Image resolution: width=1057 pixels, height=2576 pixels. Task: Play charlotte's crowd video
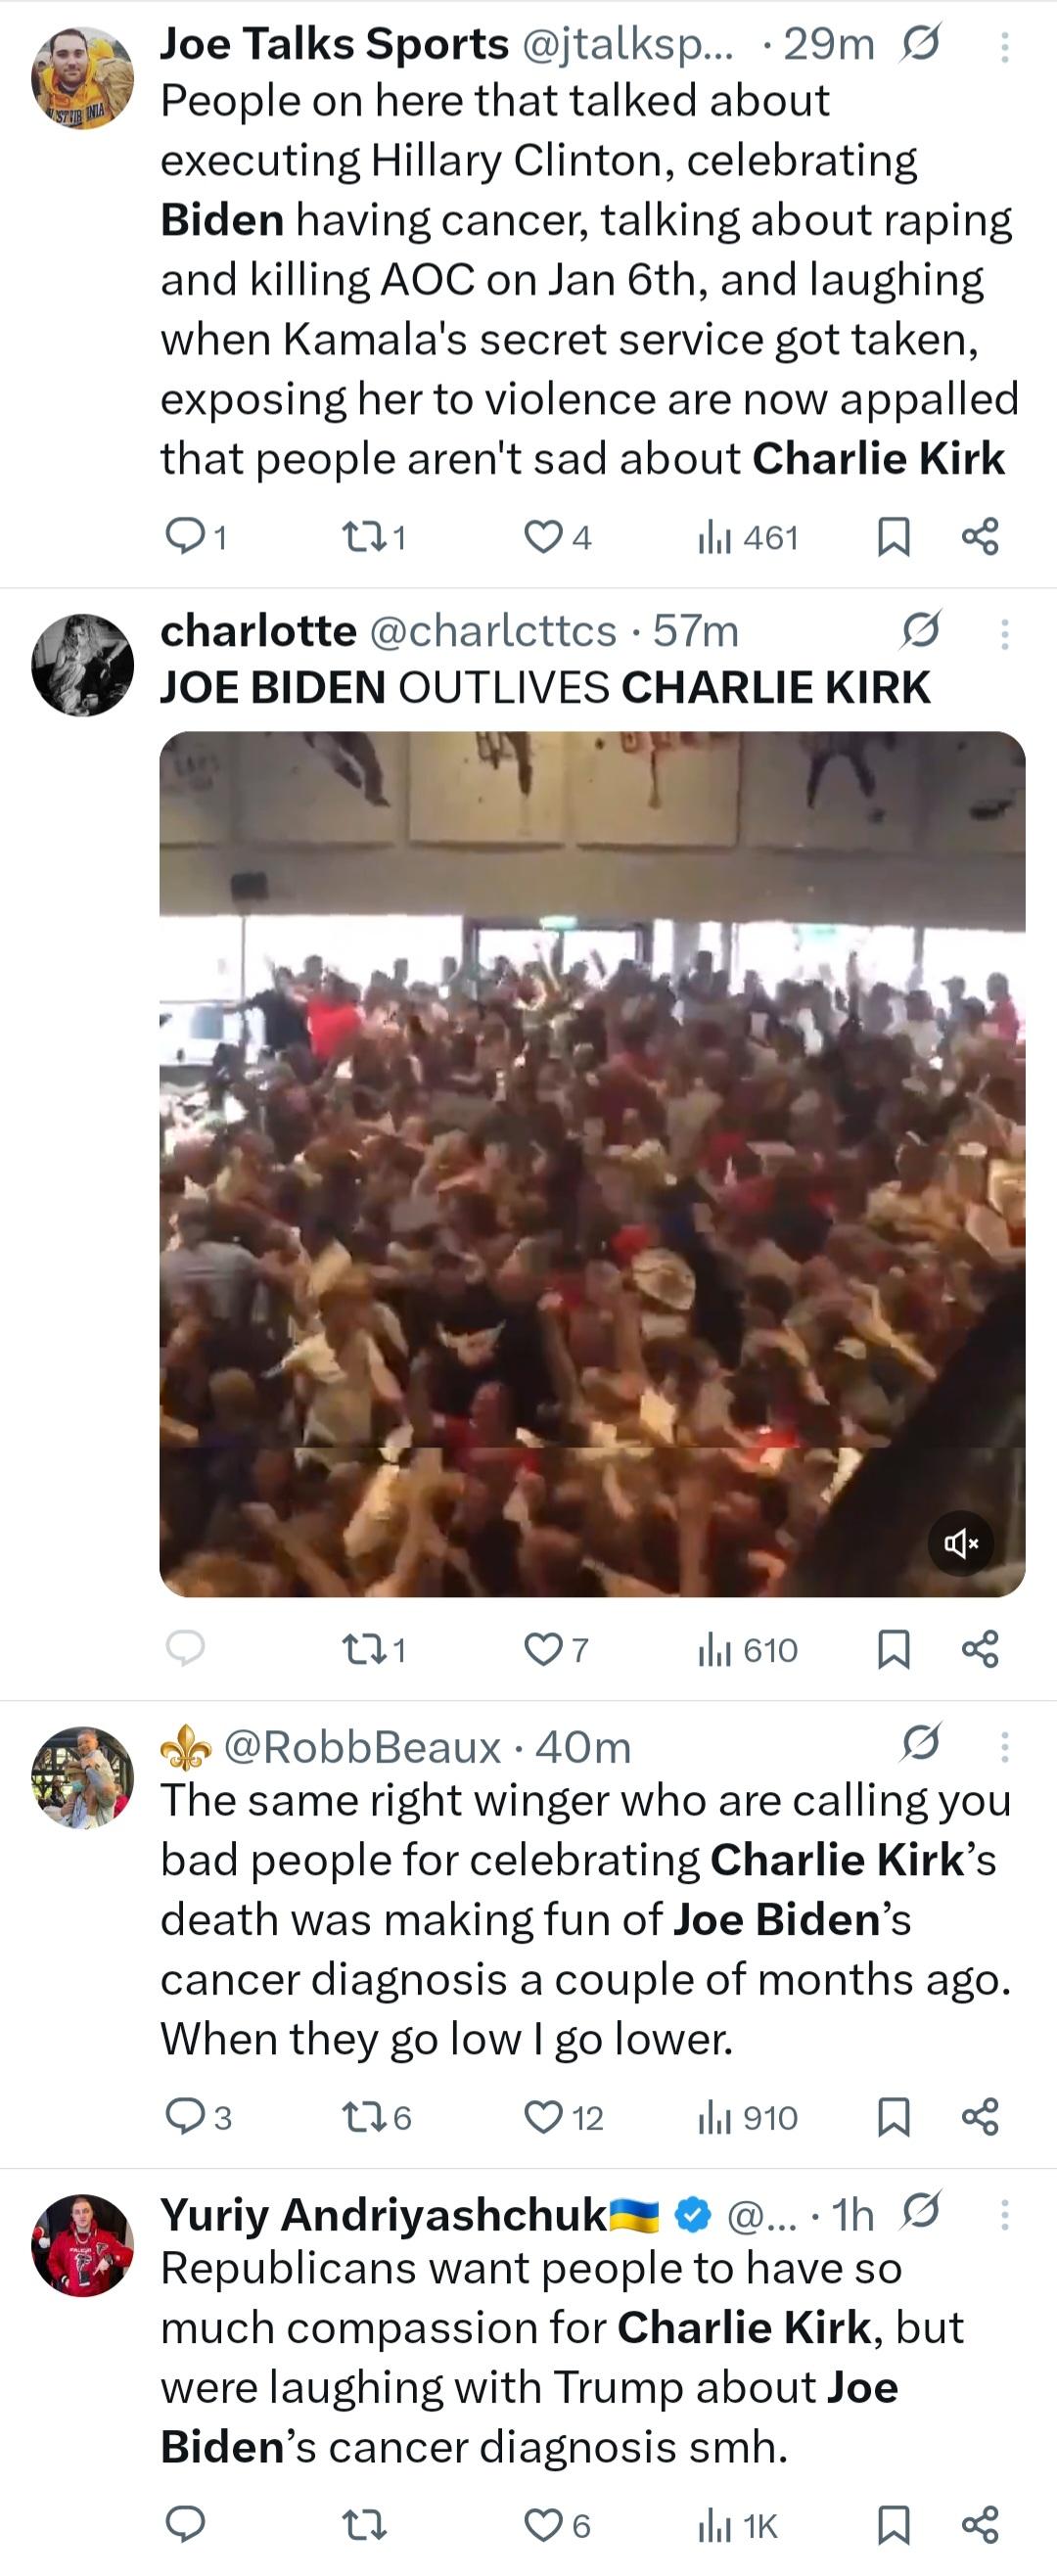592,1164
